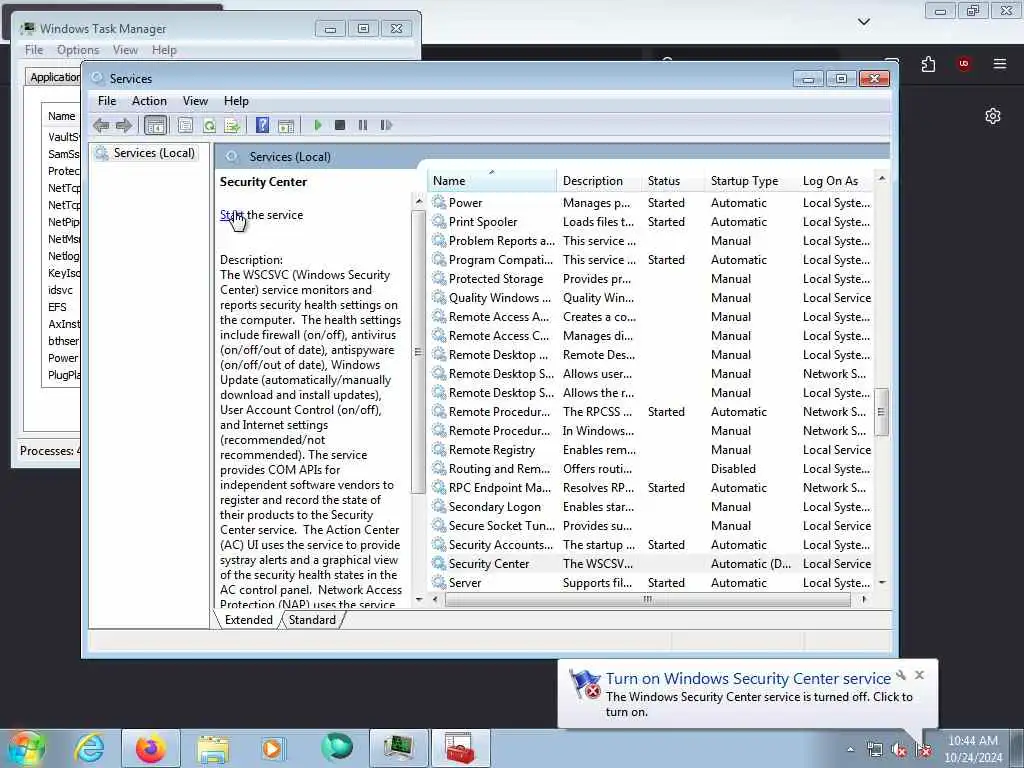Show hidden tray icons arrow
Image resolution: width=1024 pixels, height=768 pixels.
click(x=850, y=749)
